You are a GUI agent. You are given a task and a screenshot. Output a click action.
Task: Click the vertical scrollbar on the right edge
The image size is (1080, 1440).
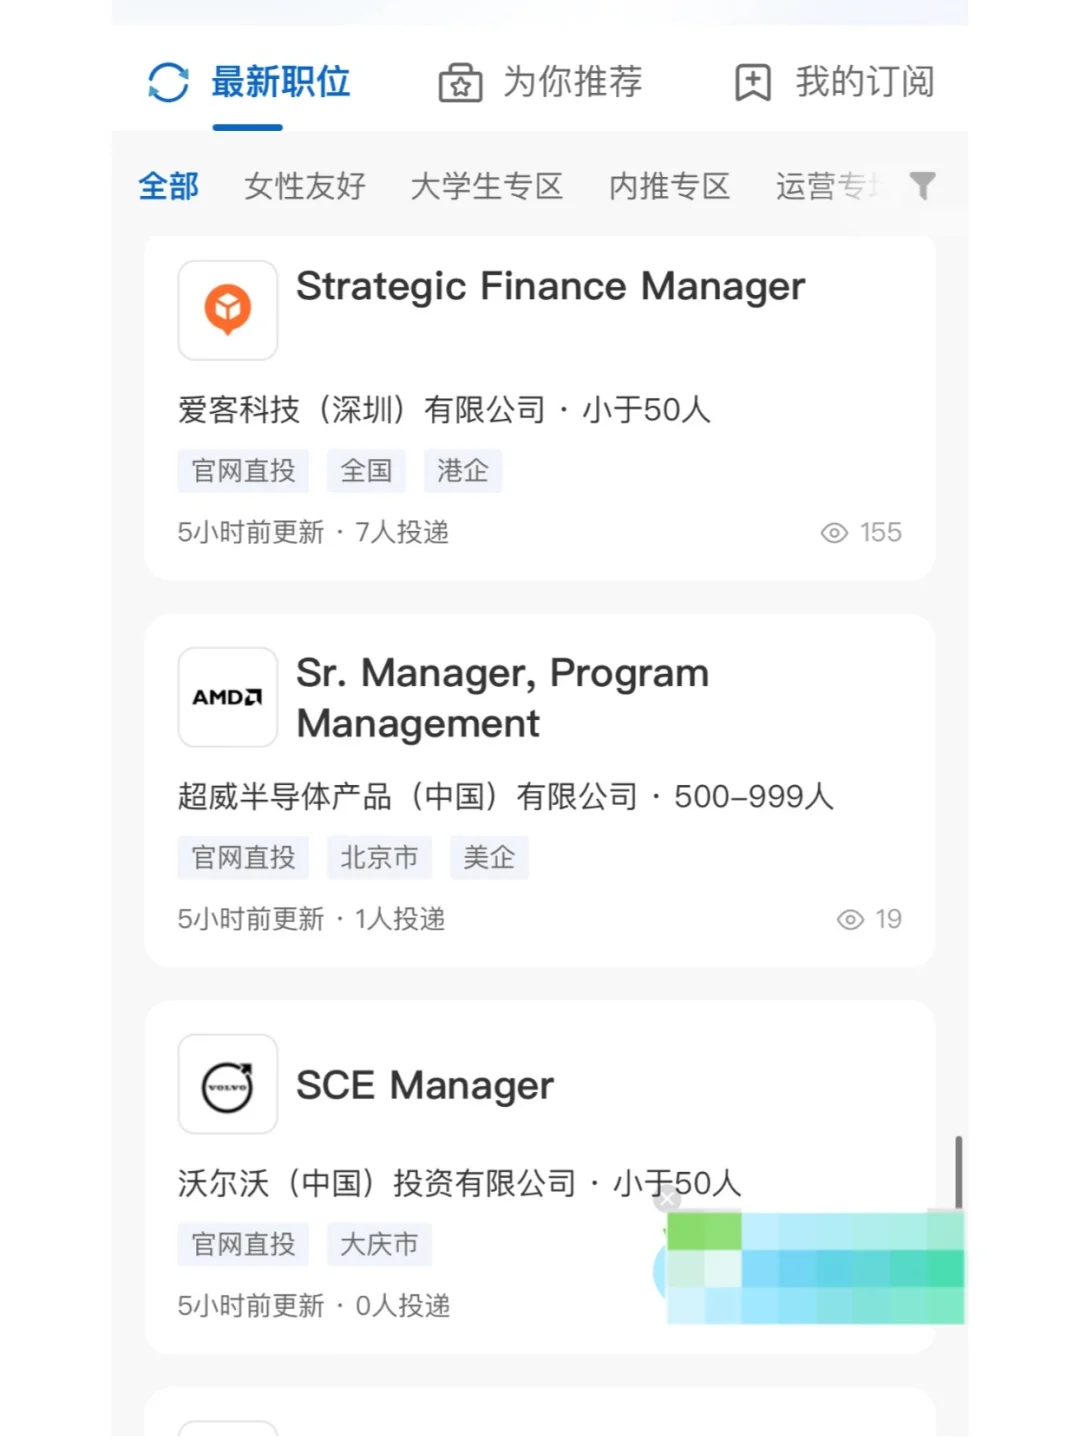pyautogui.click(x=958, y=1173)
